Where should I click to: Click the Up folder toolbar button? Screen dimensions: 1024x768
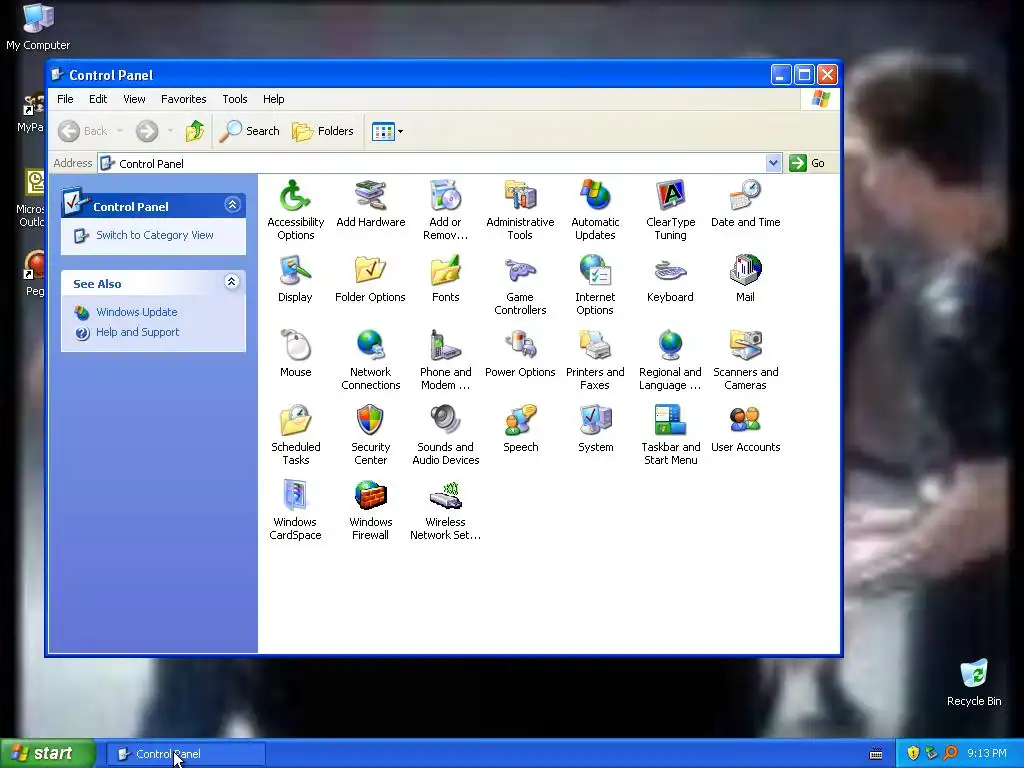tap(195, 131)
